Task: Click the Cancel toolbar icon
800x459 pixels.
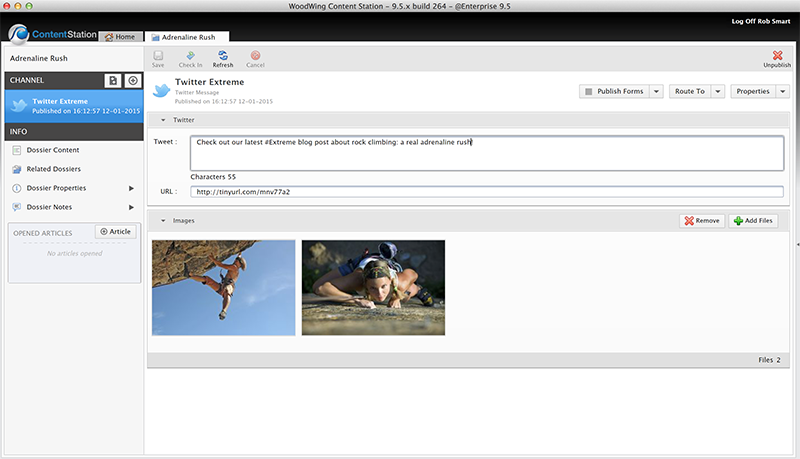Action: pos(255,58)
